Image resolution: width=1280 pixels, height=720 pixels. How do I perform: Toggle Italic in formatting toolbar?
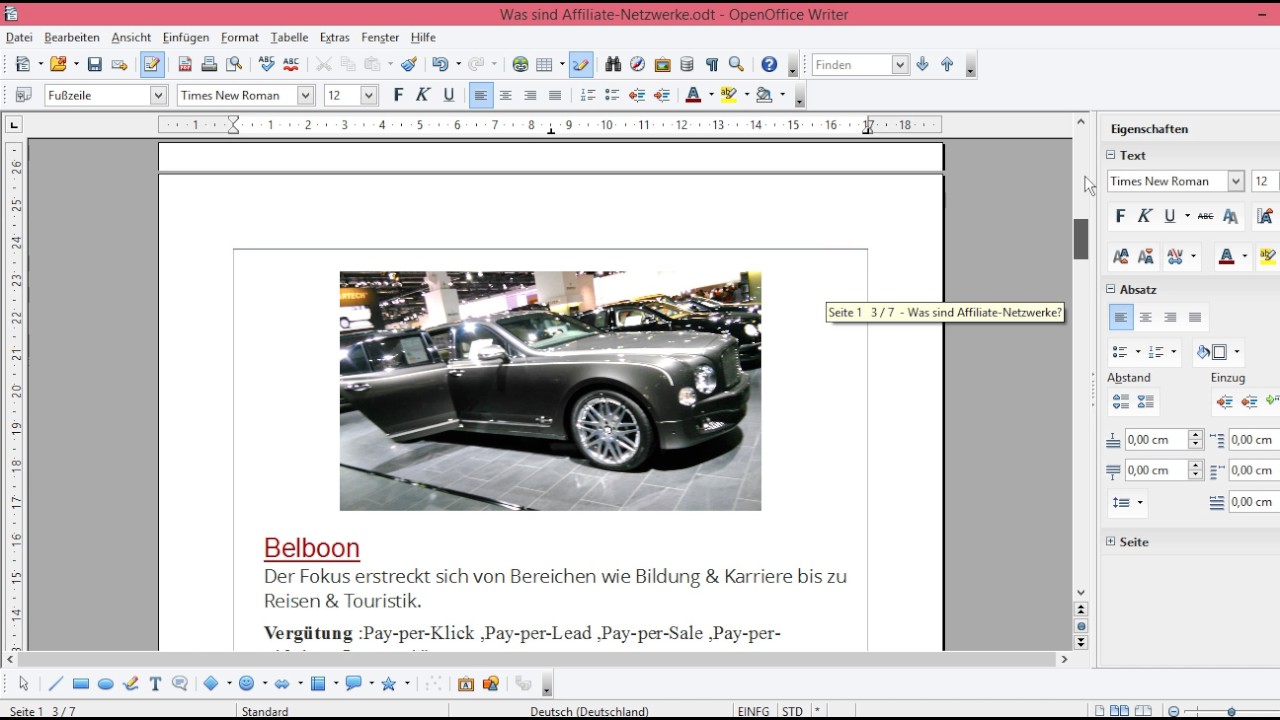coord(423,95)
